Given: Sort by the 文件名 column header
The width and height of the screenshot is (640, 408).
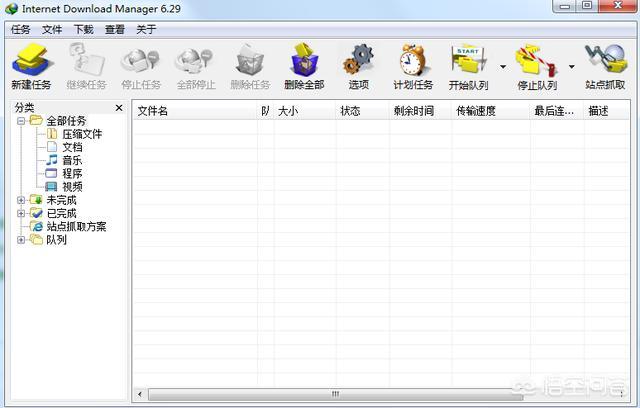Looking at the screenshot, I should pos(196,111).
